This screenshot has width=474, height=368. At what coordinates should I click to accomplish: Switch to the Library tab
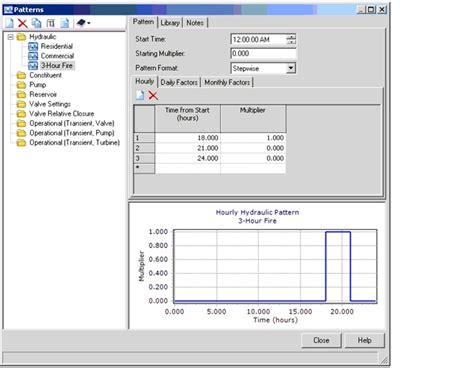pyautogui.click(x=170, y=23)
